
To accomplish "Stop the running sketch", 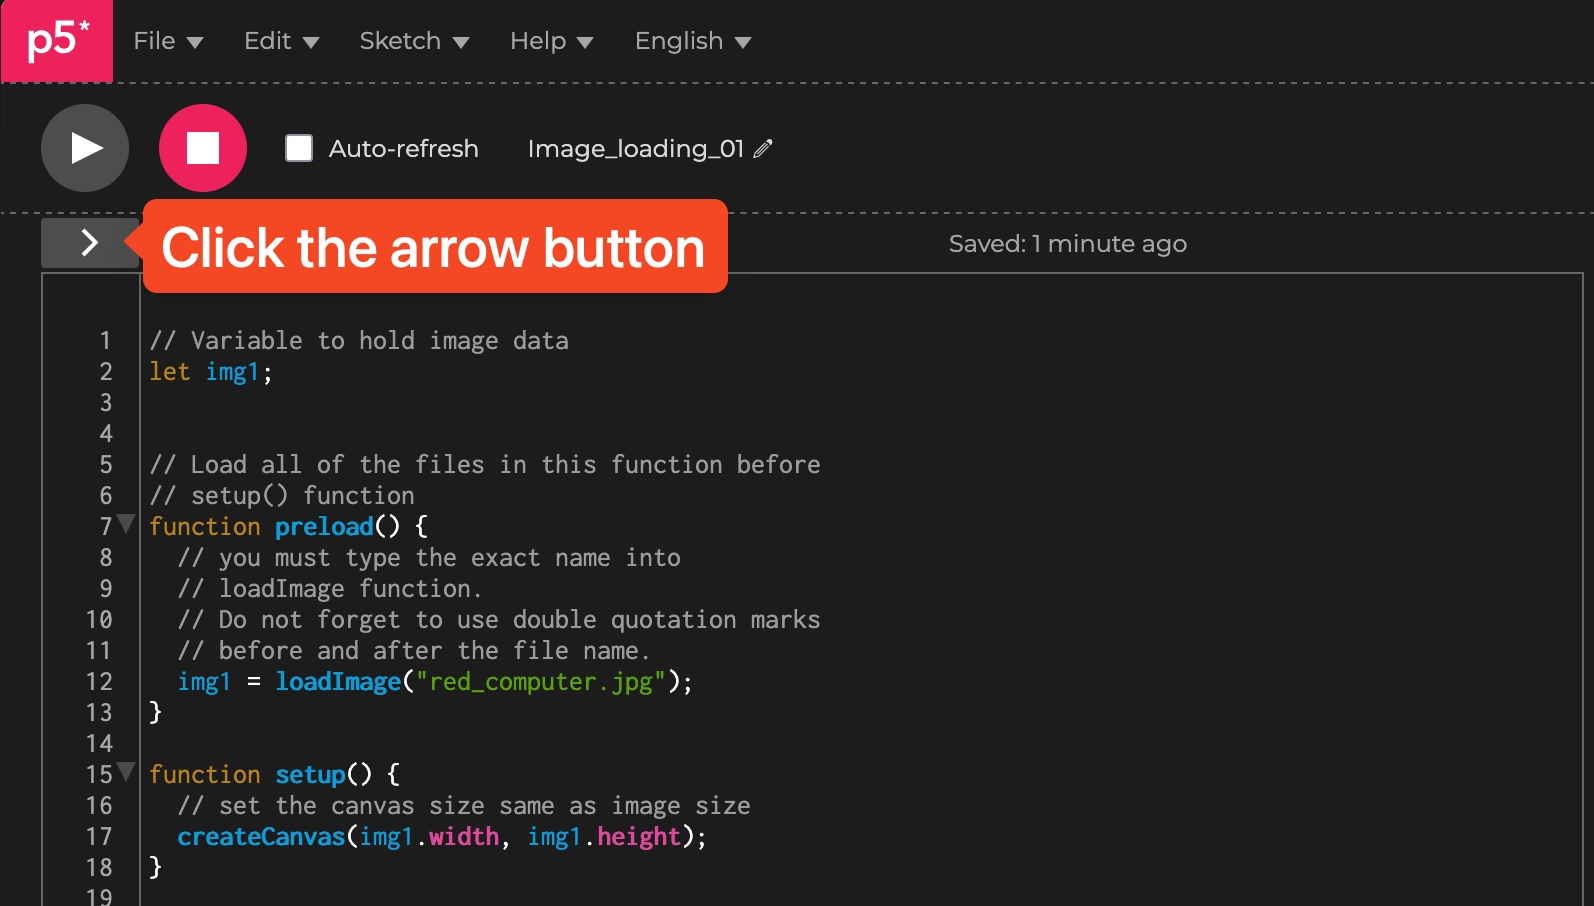I will pyautogui.click(x=203, y=148).
